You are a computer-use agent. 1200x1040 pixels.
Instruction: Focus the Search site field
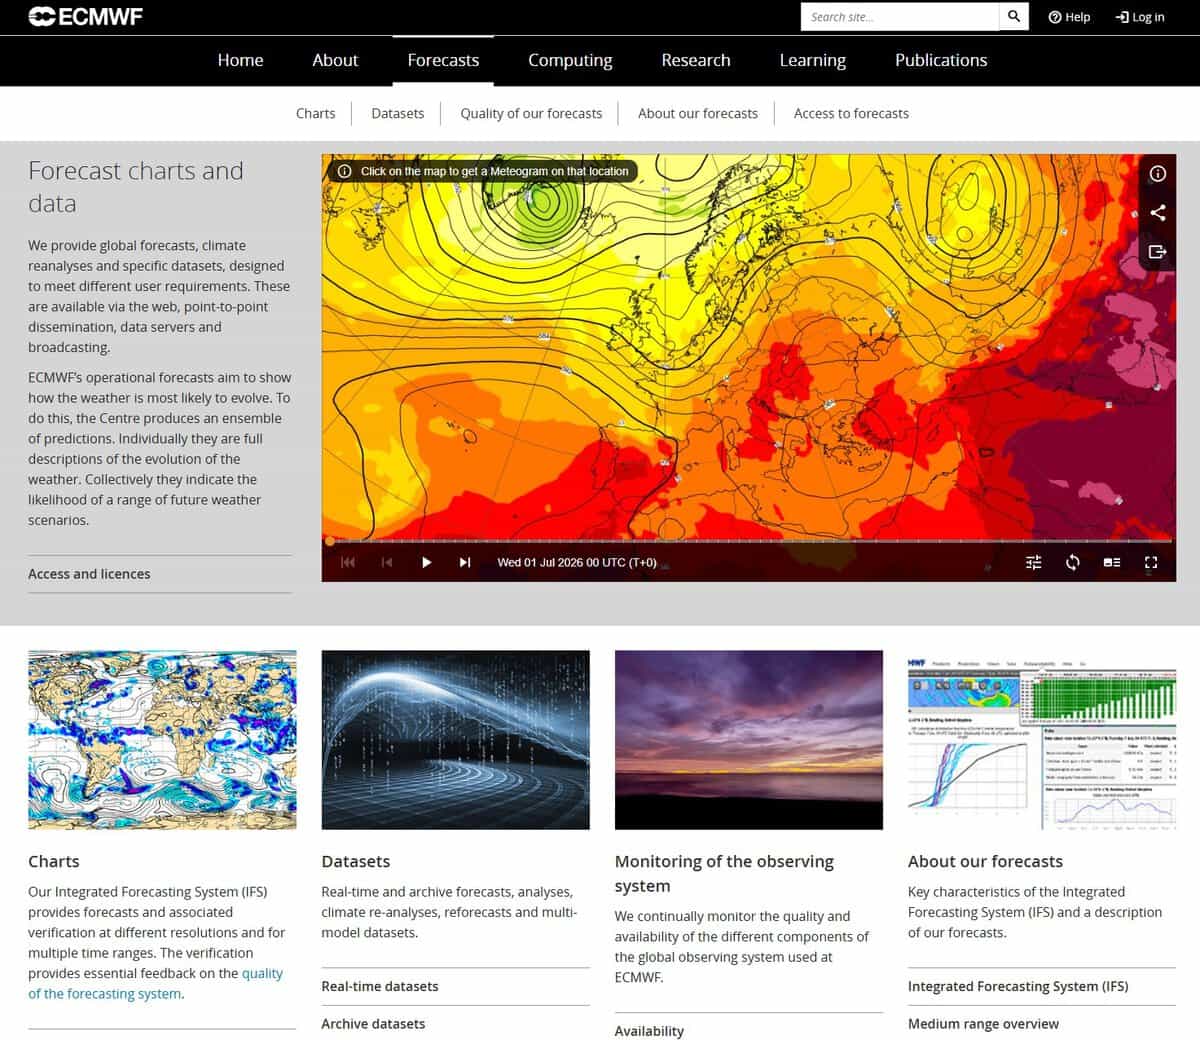[900, 16]
